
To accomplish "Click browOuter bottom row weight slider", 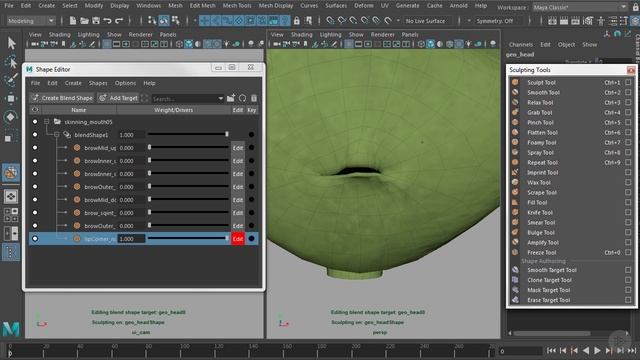I will pyautogui.click(x=188, y=225).
